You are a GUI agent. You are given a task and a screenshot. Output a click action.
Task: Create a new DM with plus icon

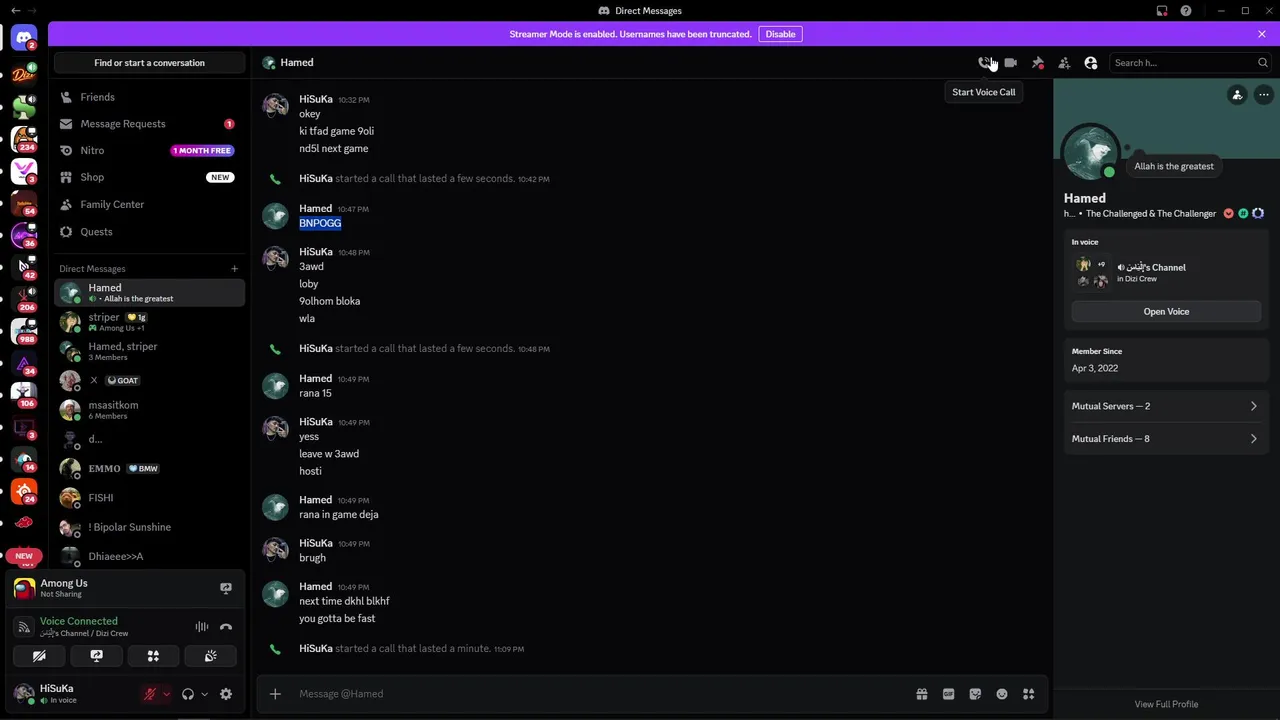pos(235,268)
